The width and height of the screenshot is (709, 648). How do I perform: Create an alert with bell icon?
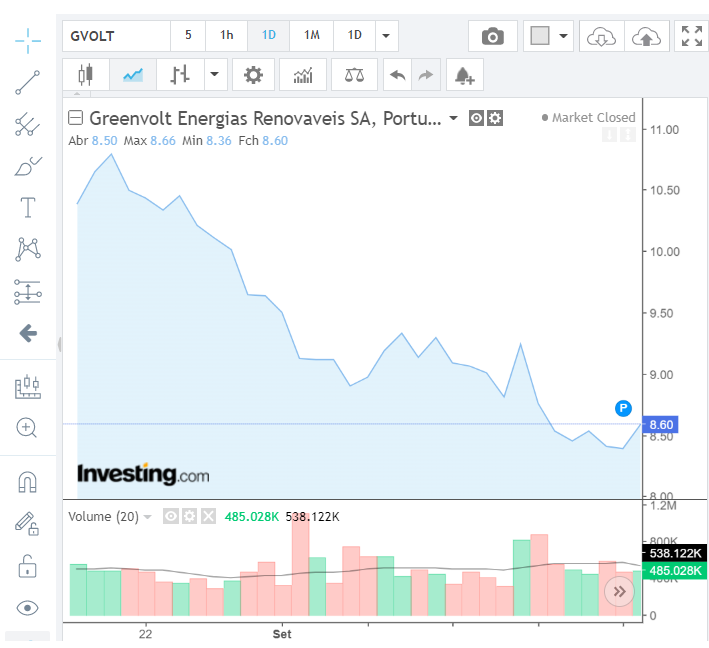point(464,75)
